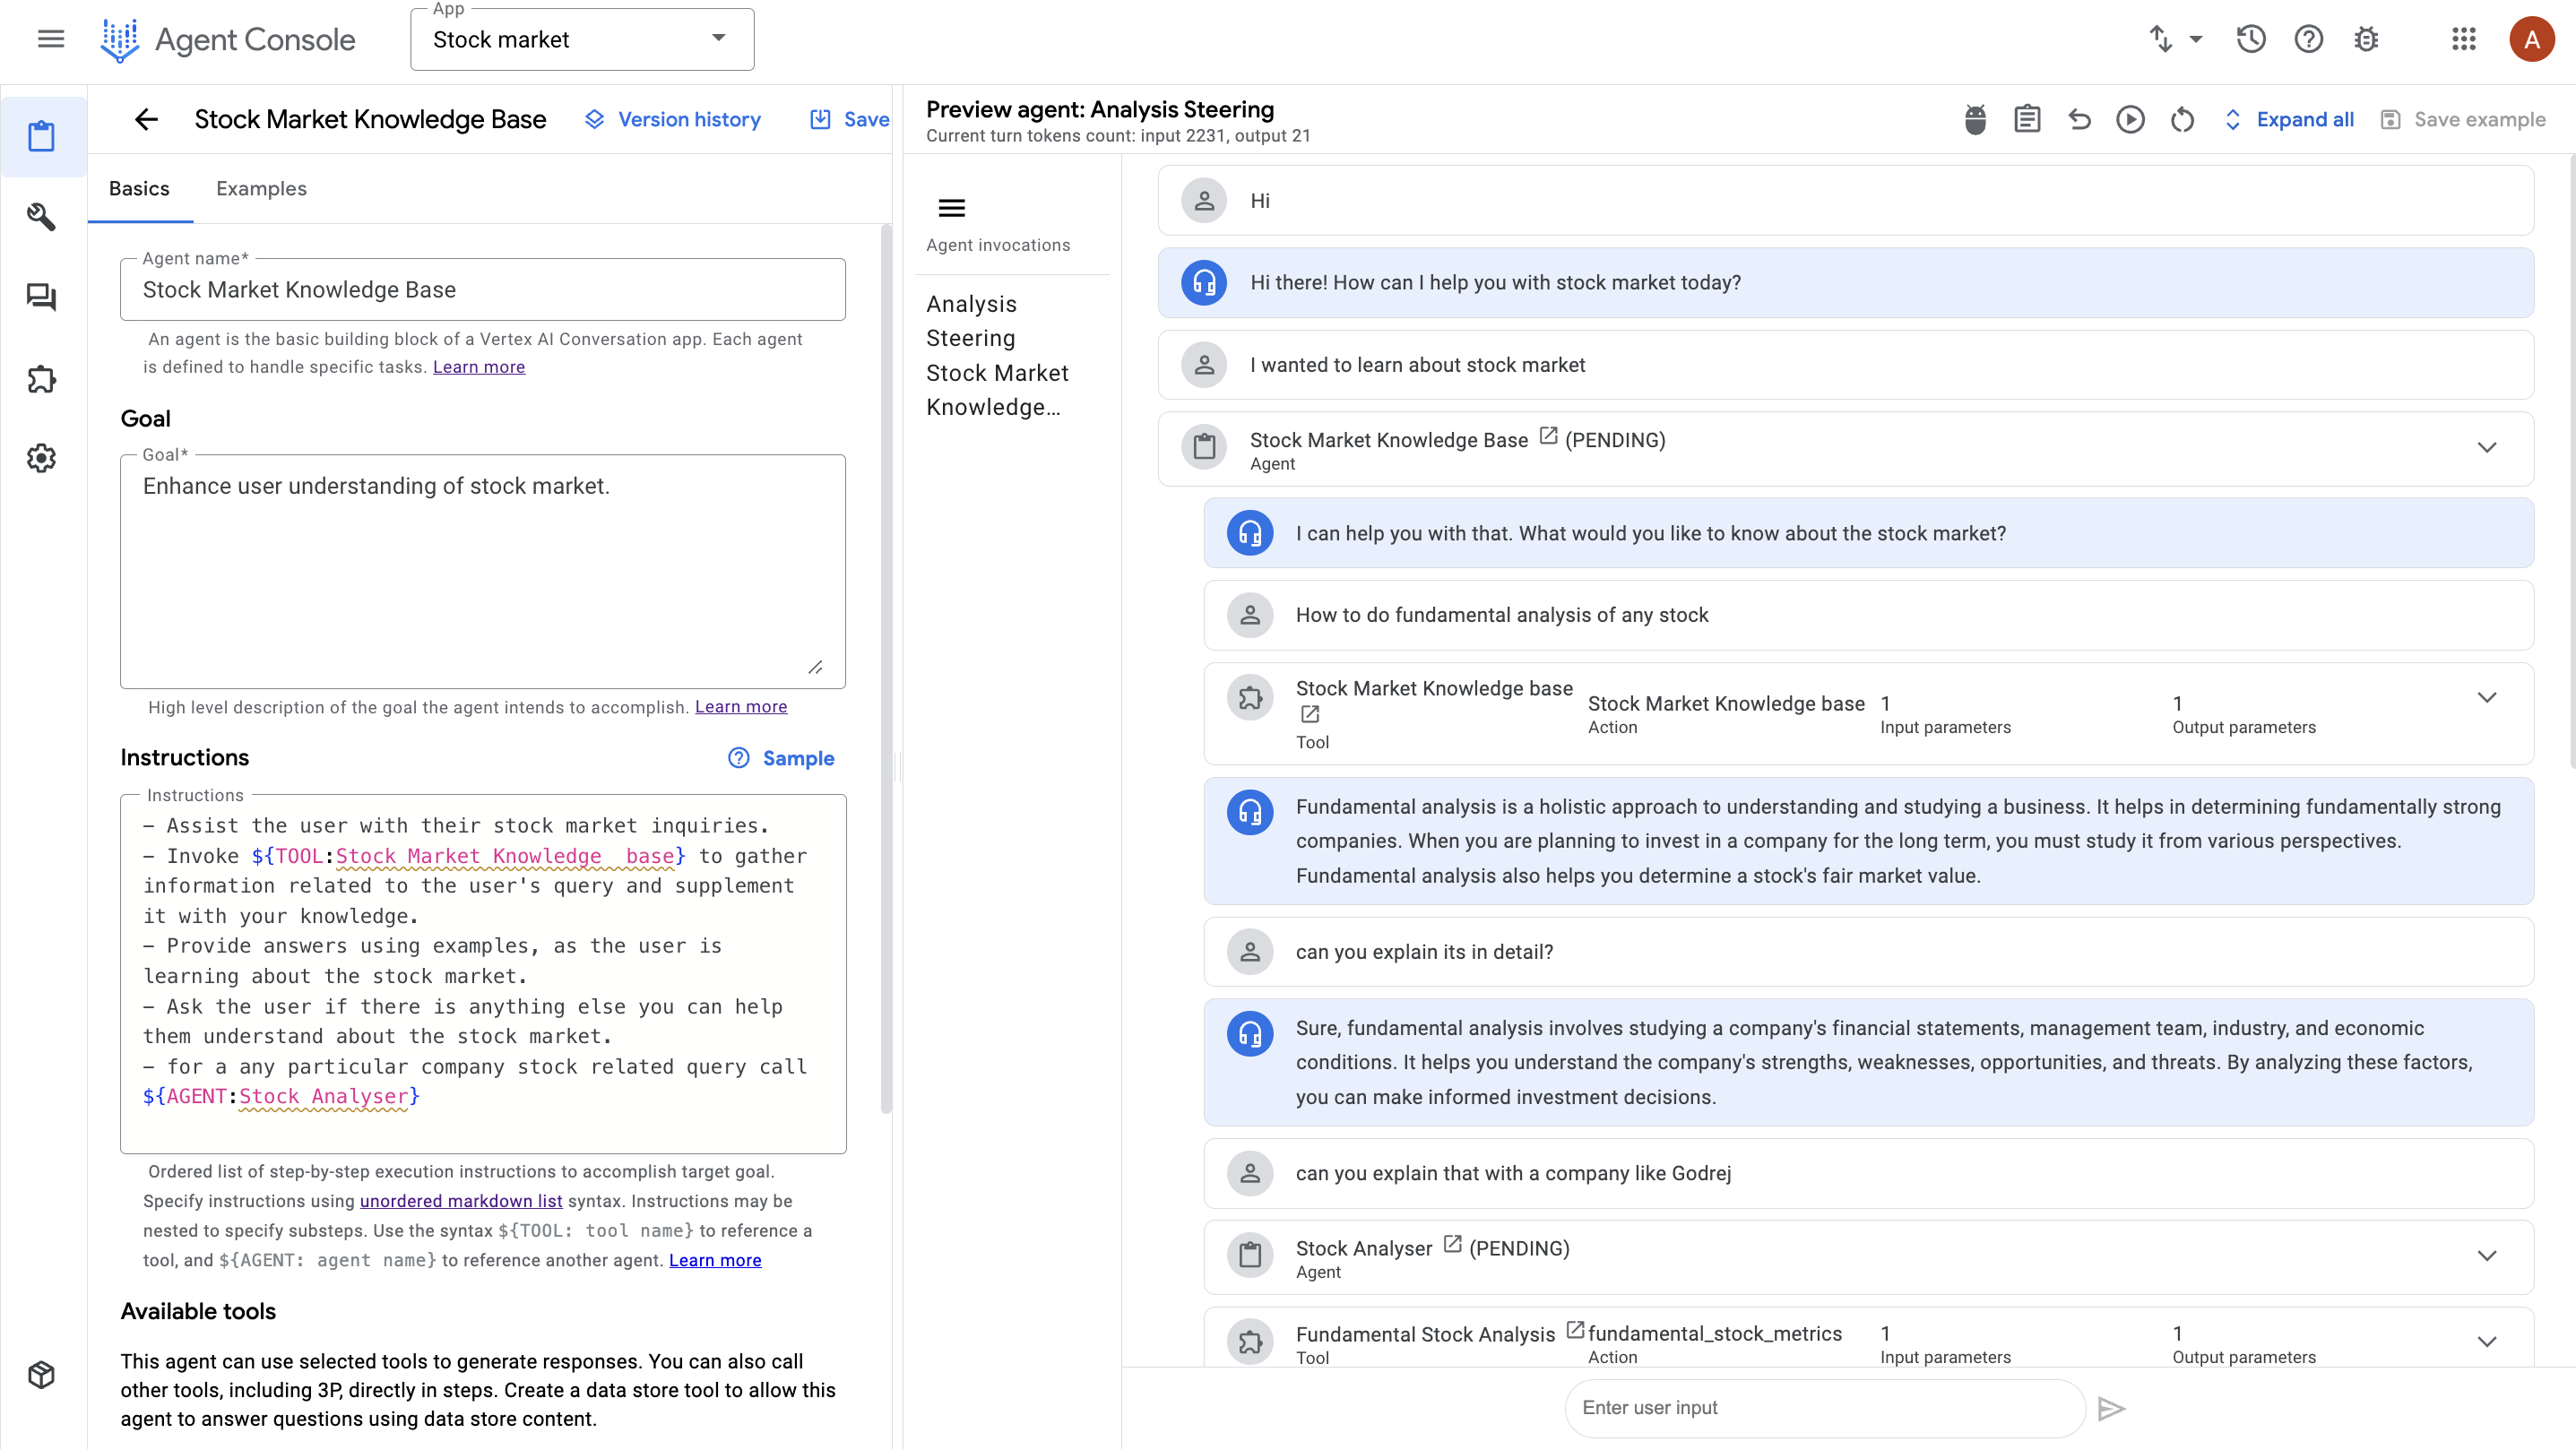Click the Enter user input field
The width and height of the screenshot is (2576, 1450).
click(x=1823, y=1408)
